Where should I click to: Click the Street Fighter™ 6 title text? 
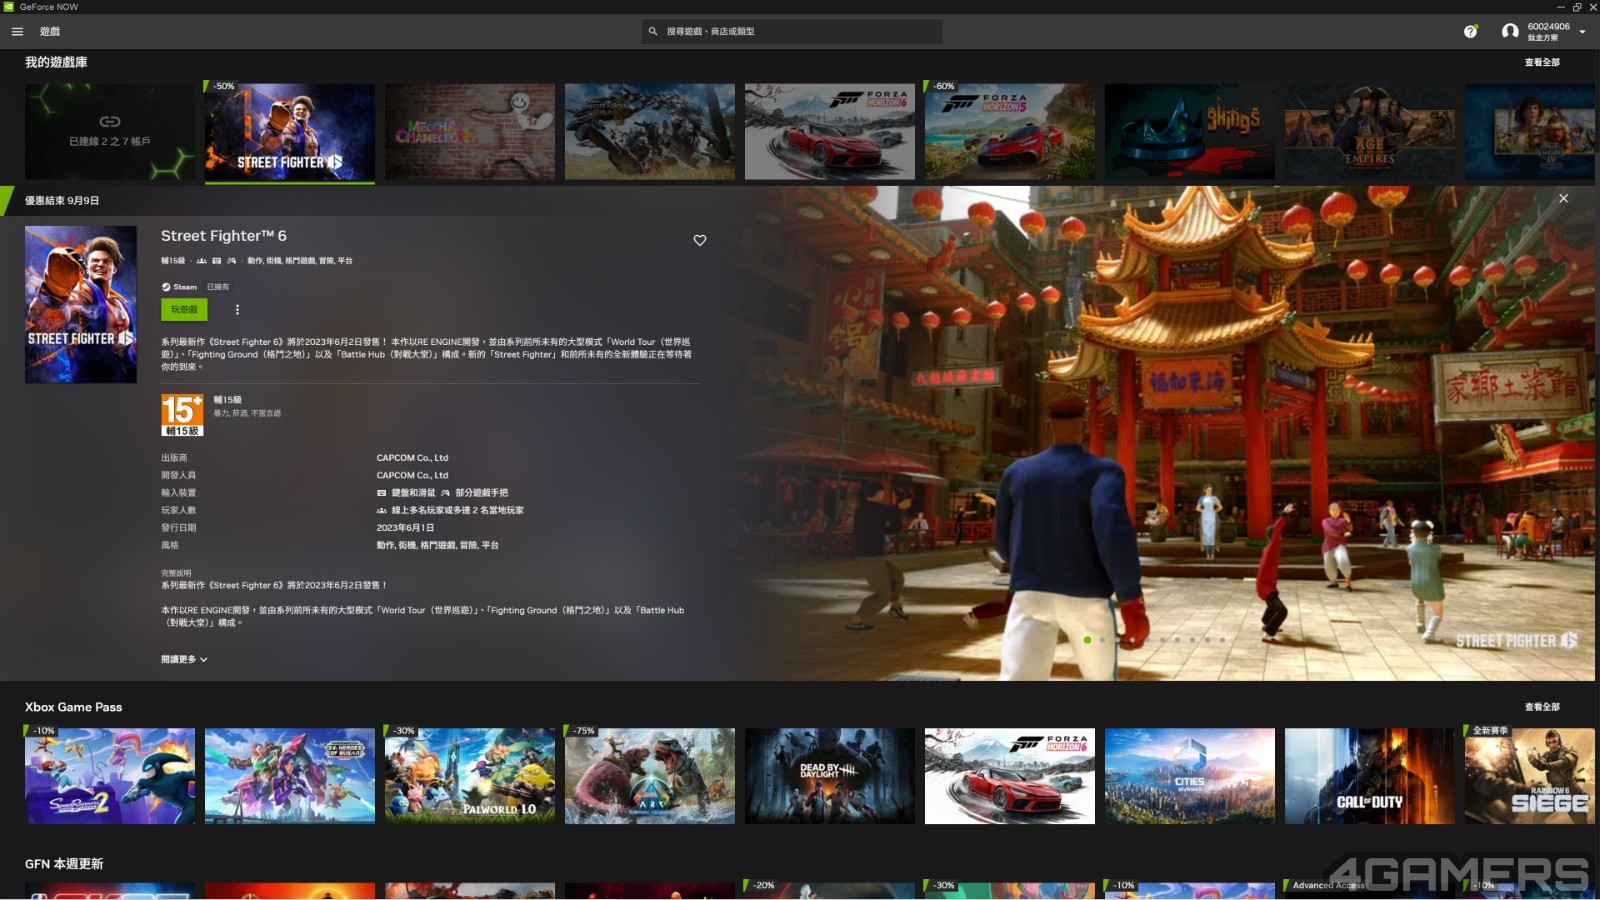click(224, 236)
